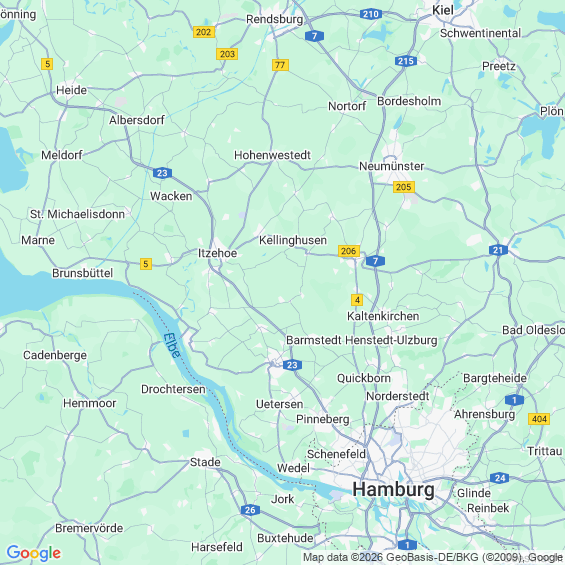Select the Brunsbüttel town label
The width and height of the screenshot is (565, 565).
pos(83,273)
